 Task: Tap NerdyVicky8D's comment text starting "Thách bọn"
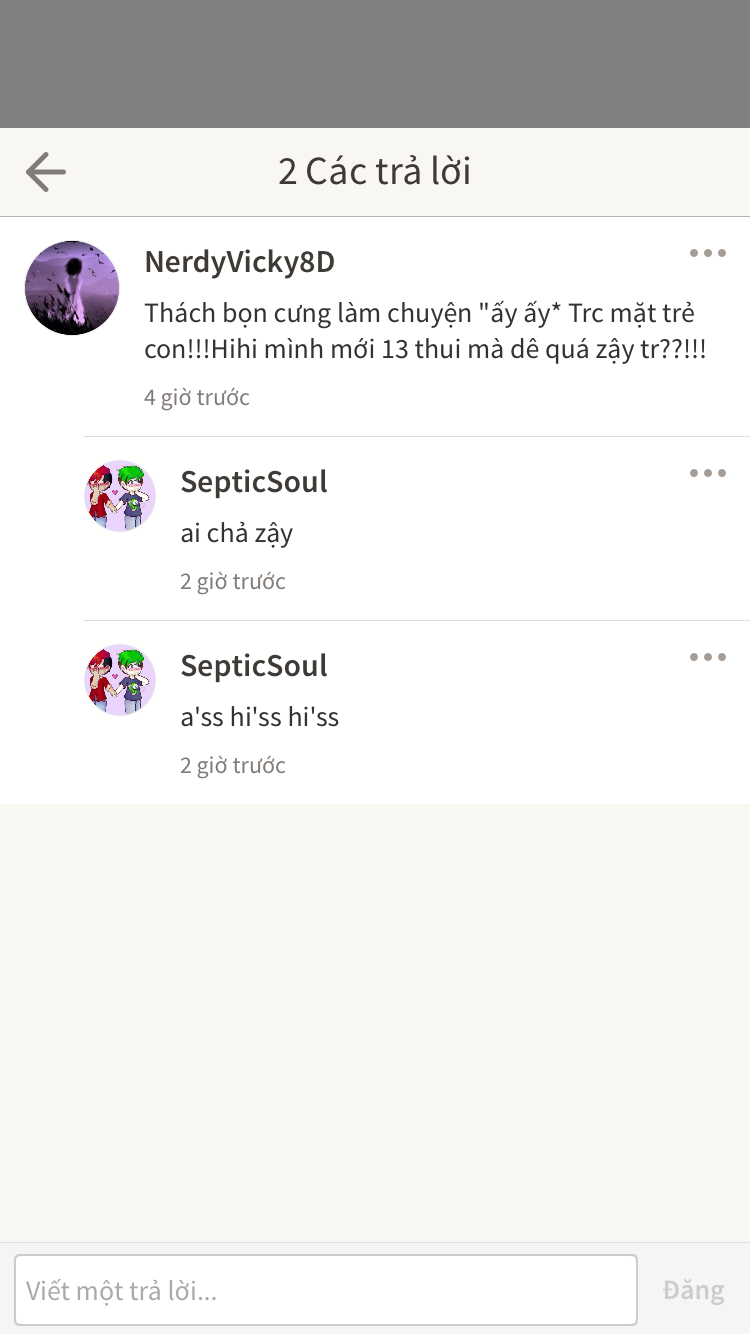click(425, 332)
